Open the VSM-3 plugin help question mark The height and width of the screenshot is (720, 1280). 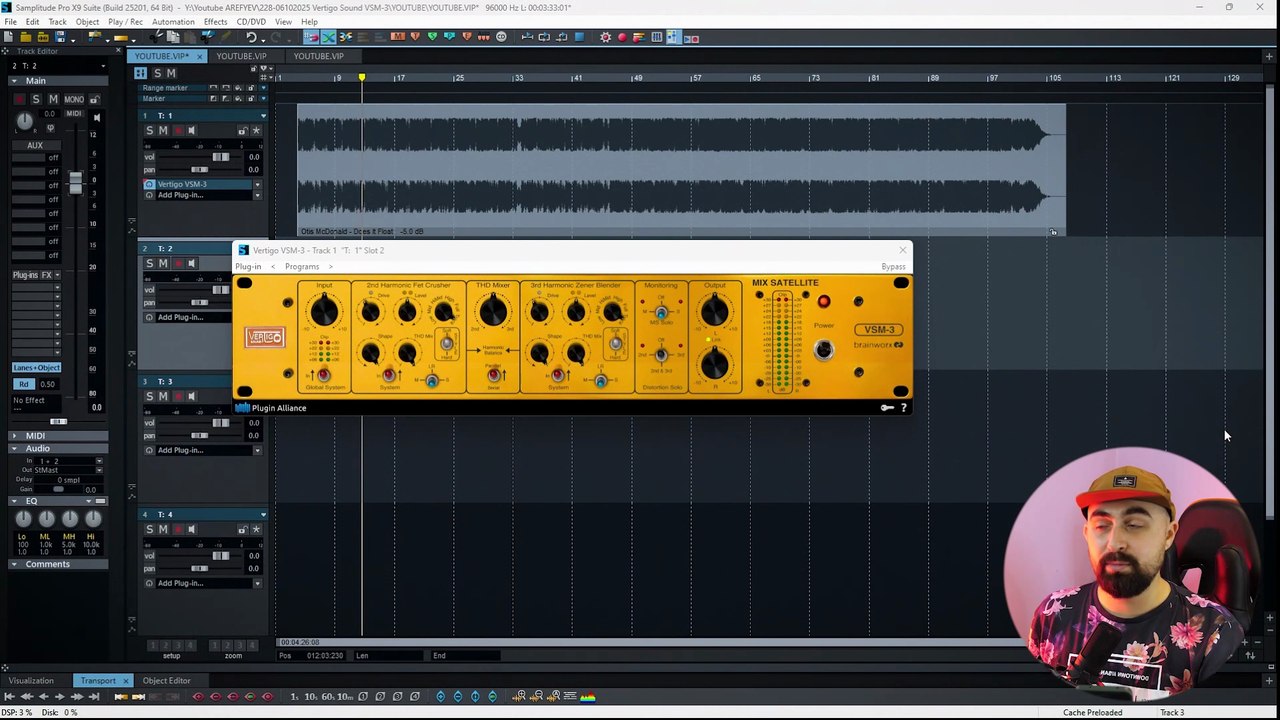[x=904, y=408]
